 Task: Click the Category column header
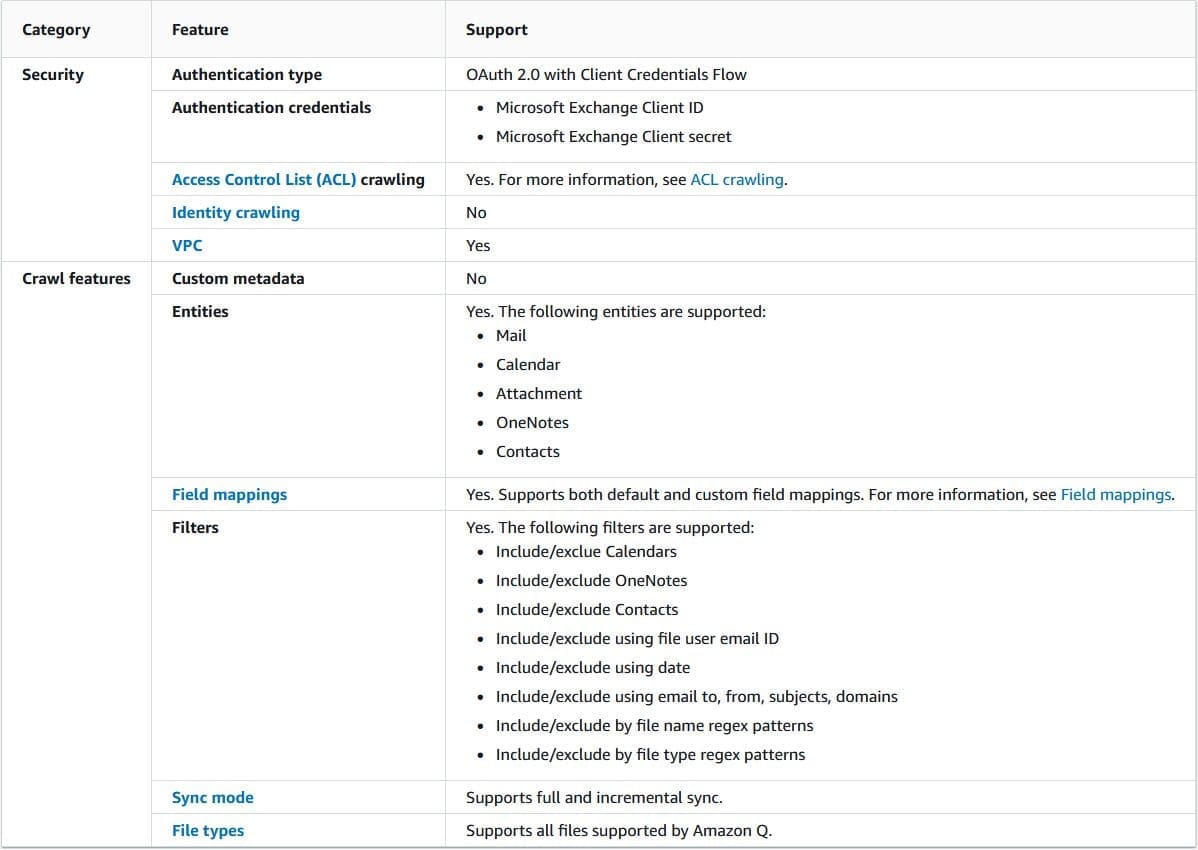tap(56, 30)
